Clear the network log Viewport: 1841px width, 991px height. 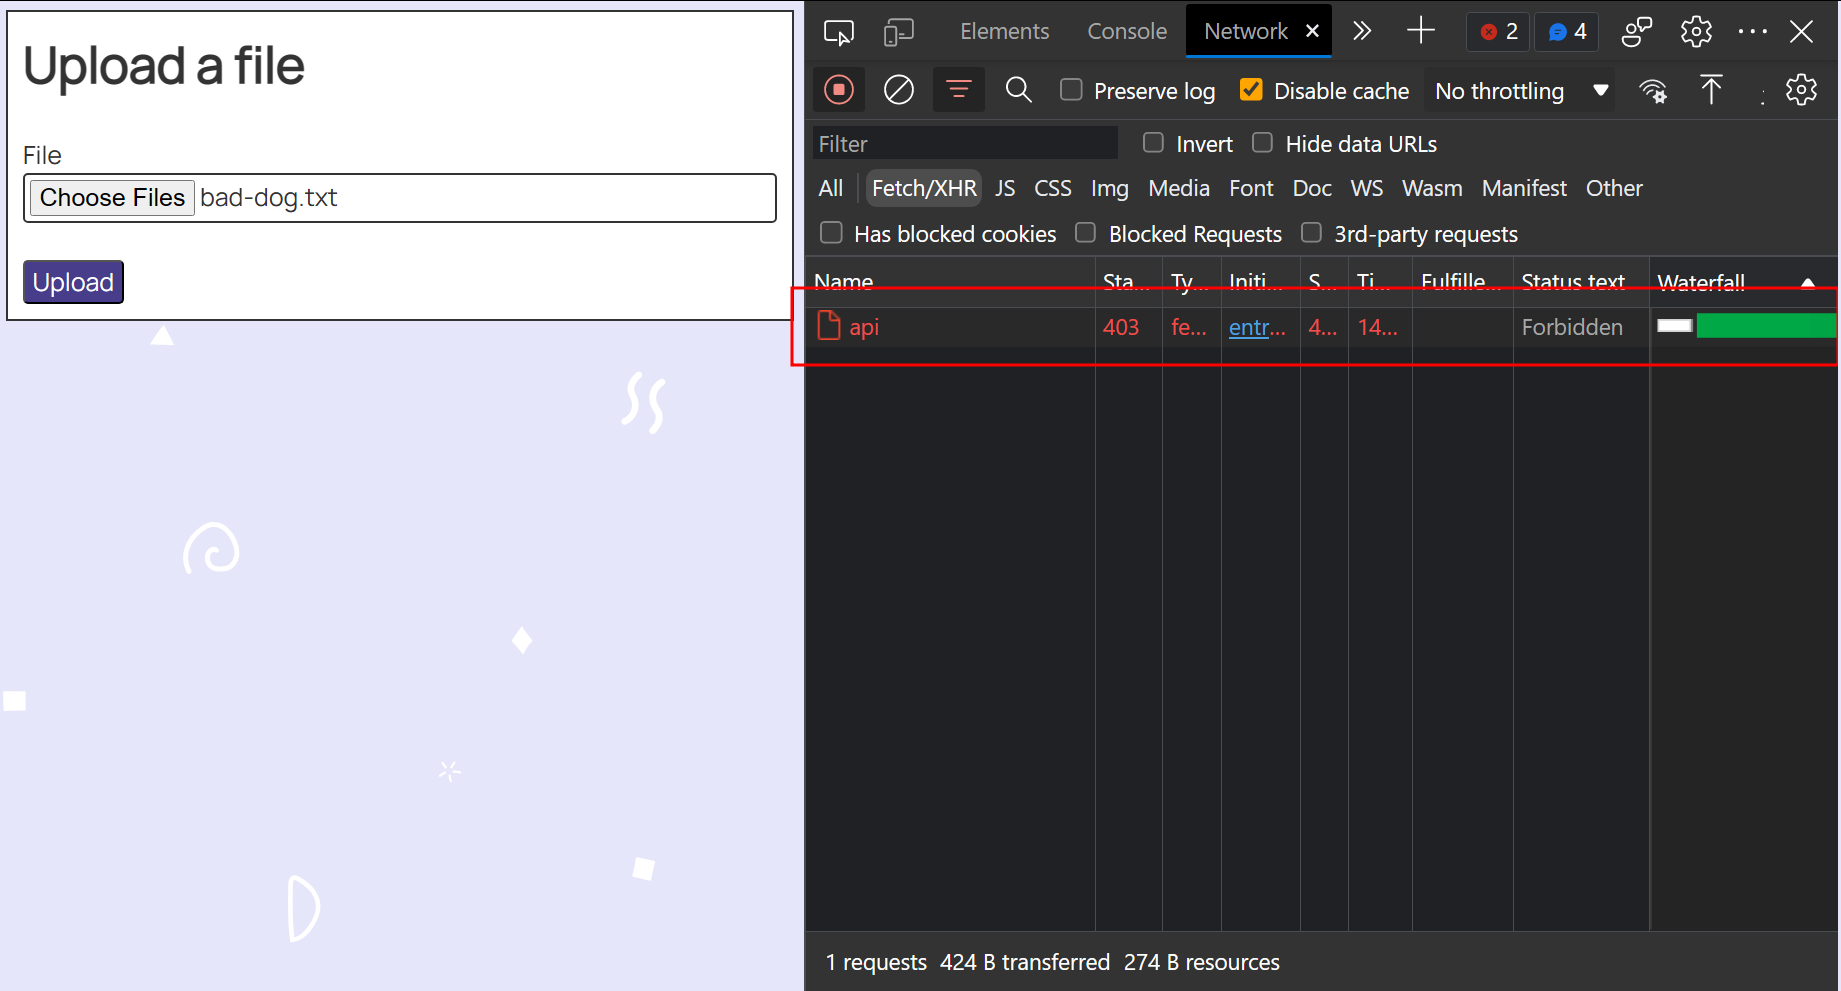pyautogui.click(x=898, y=90)
